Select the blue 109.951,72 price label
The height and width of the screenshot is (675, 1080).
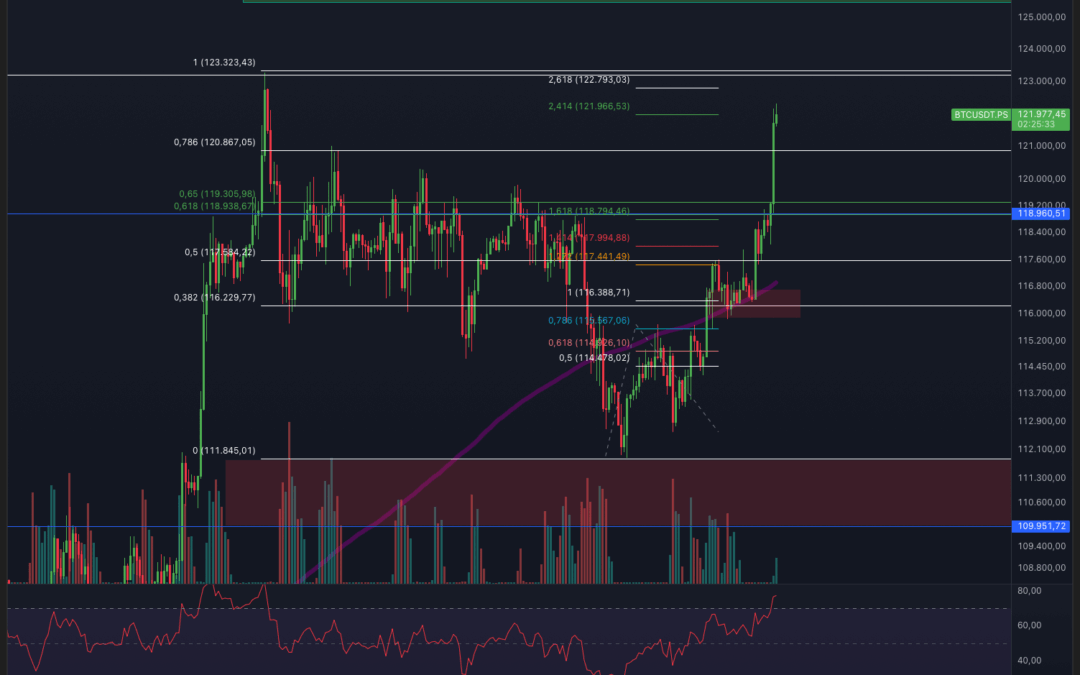click(1041, 526)
